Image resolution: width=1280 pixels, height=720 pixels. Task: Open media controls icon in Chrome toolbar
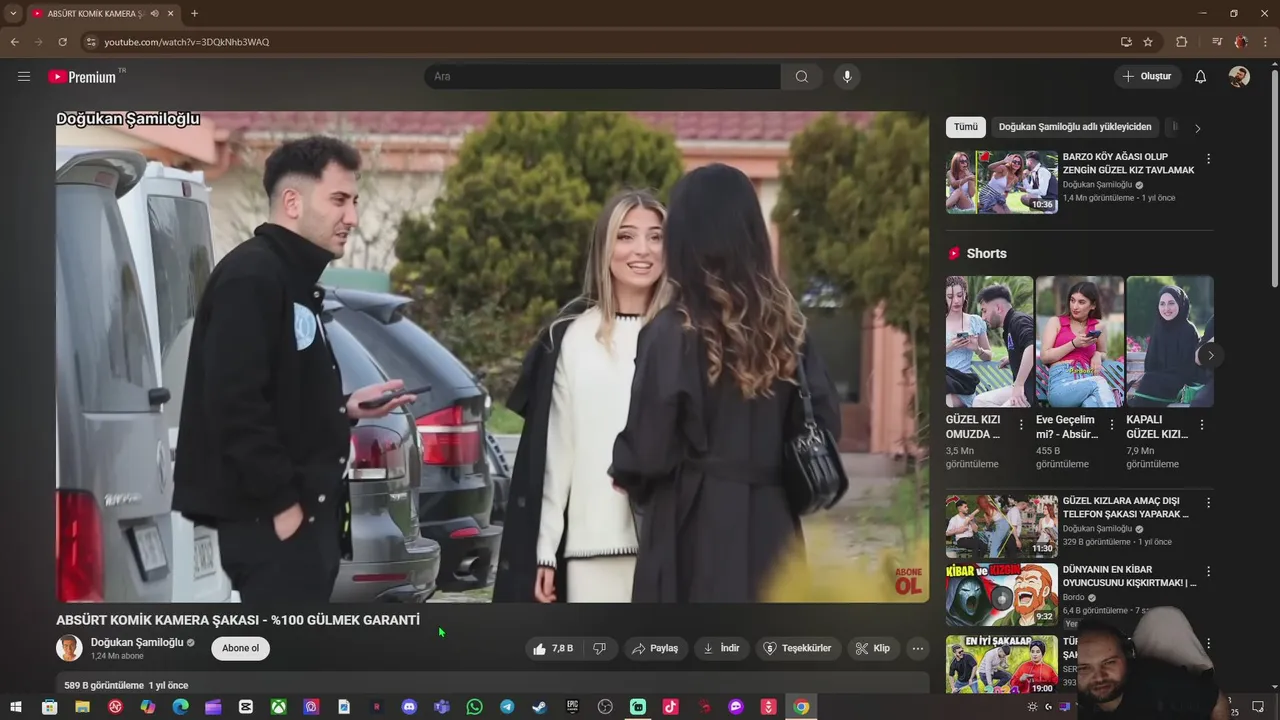[1217, 42]
